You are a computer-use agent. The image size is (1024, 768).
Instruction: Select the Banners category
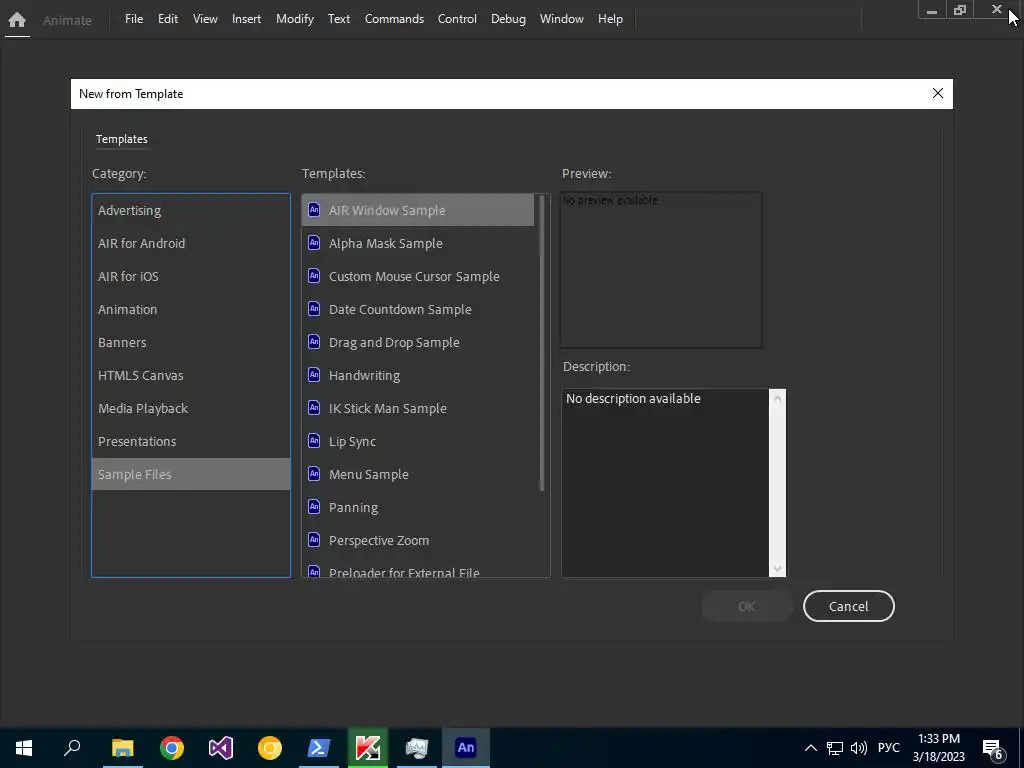coord(191,342)
